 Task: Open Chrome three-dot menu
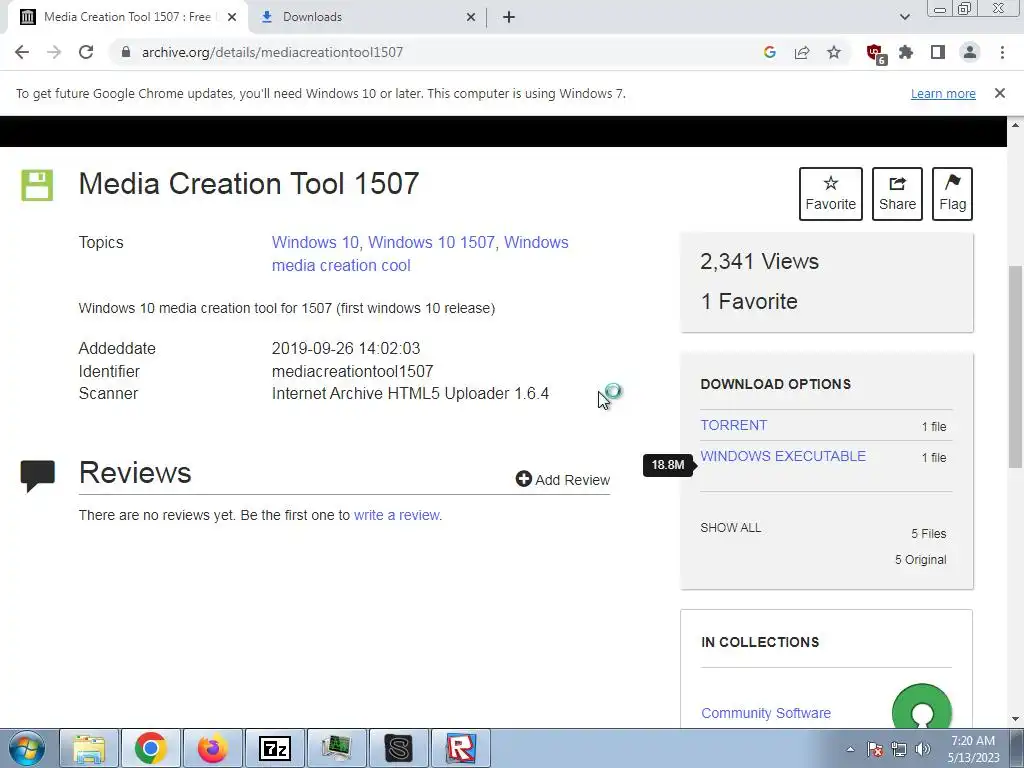tap(1002, 52)
